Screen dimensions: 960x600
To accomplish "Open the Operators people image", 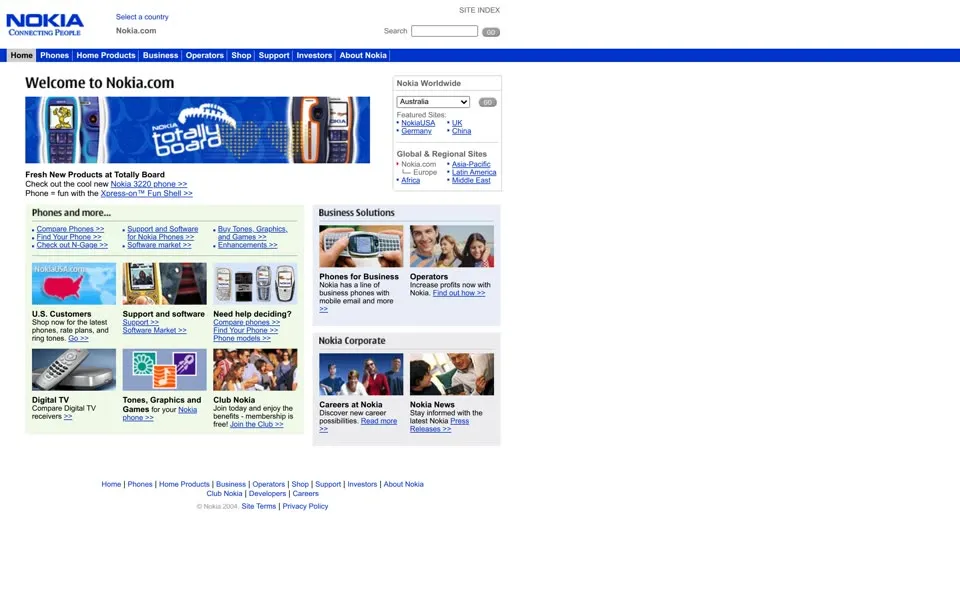I will tap(451, 246).
